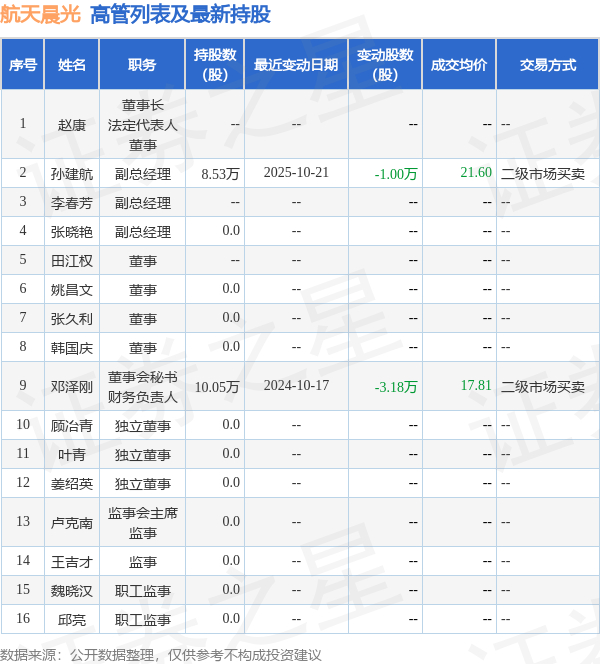Screen dimensions: 600x664
Task: Click the name 邓泽刚
Action: click(x=72, y=387)
